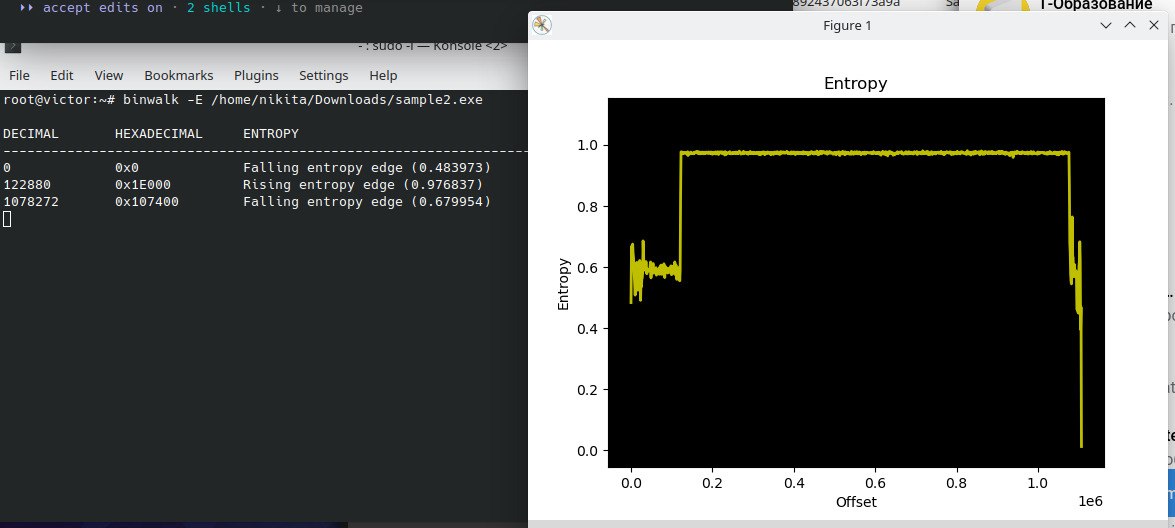Viewport: 1175px width, 528px height.
Task: Open the File menu in Konsole
Action: [x=19, y=76]
